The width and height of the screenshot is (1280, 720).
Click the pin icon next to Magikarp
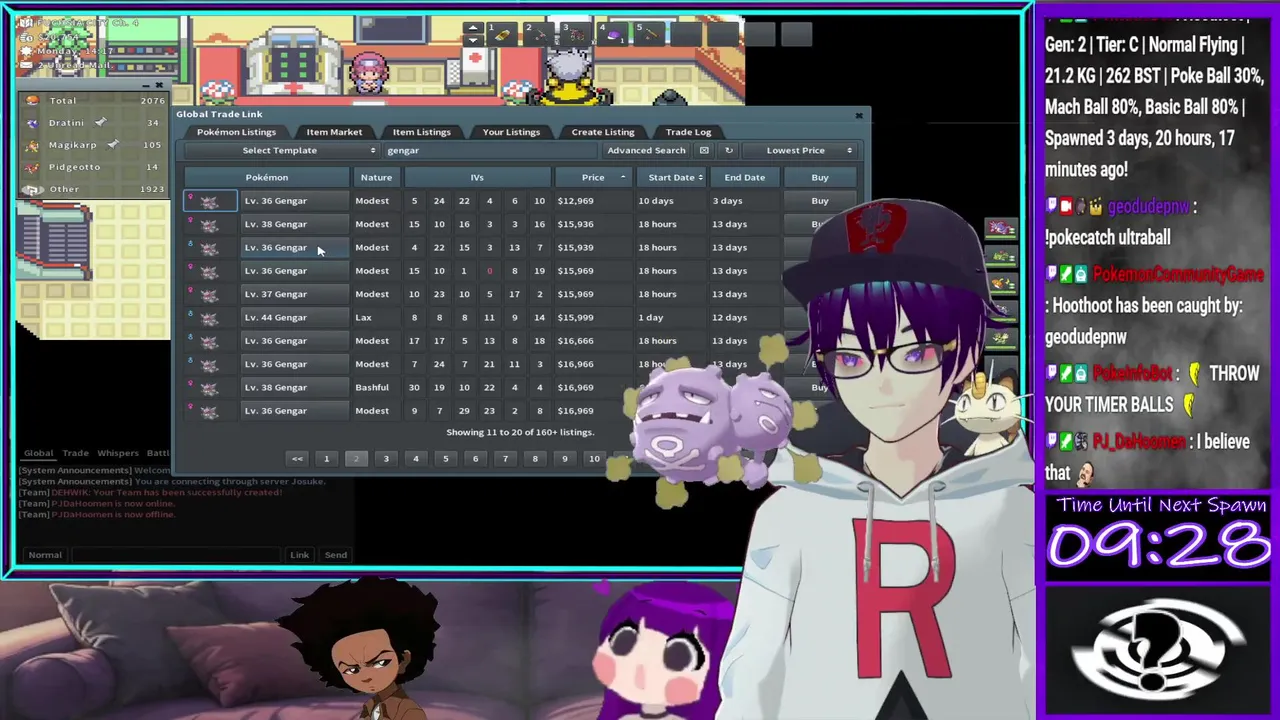click(113, 144)
